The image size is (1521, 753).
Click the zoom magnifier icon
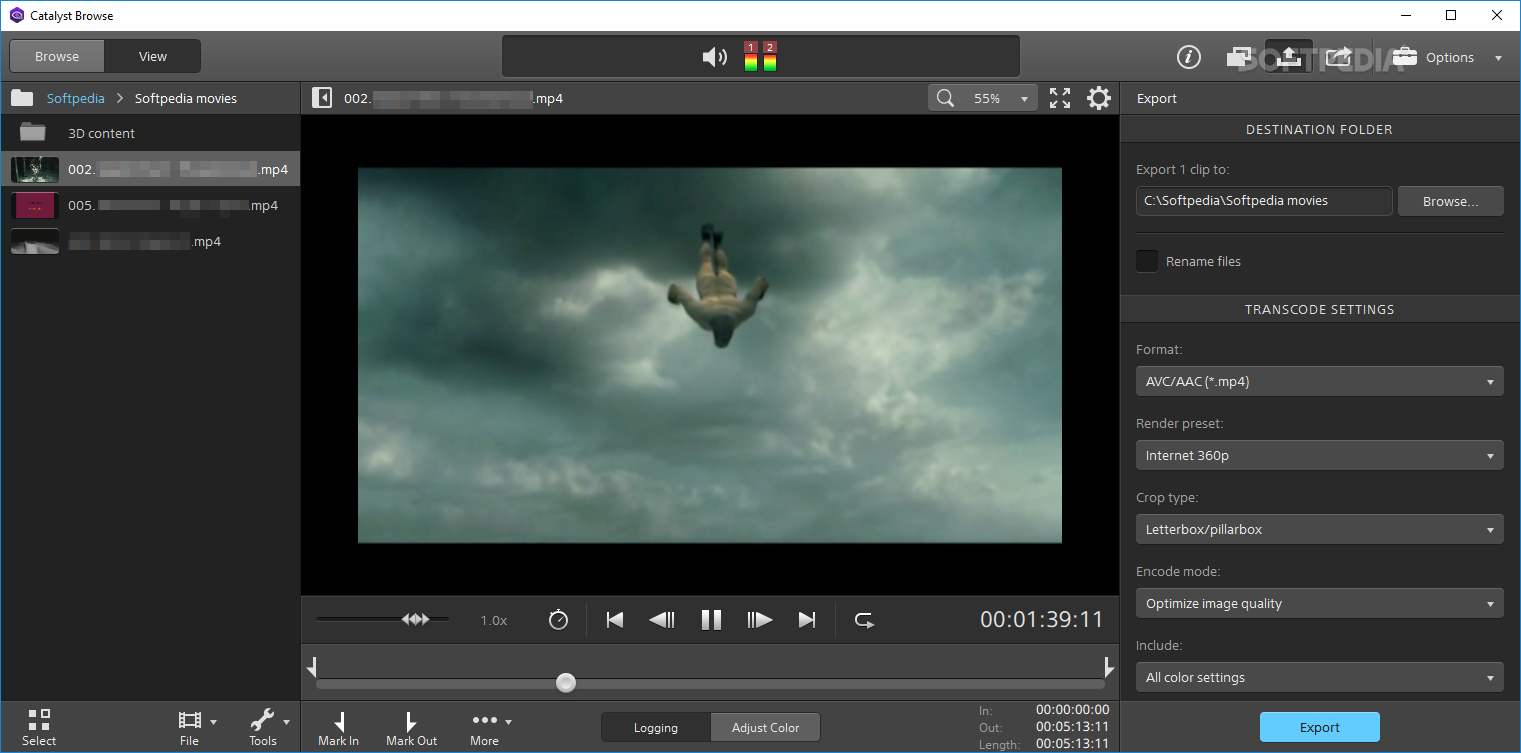944,98
